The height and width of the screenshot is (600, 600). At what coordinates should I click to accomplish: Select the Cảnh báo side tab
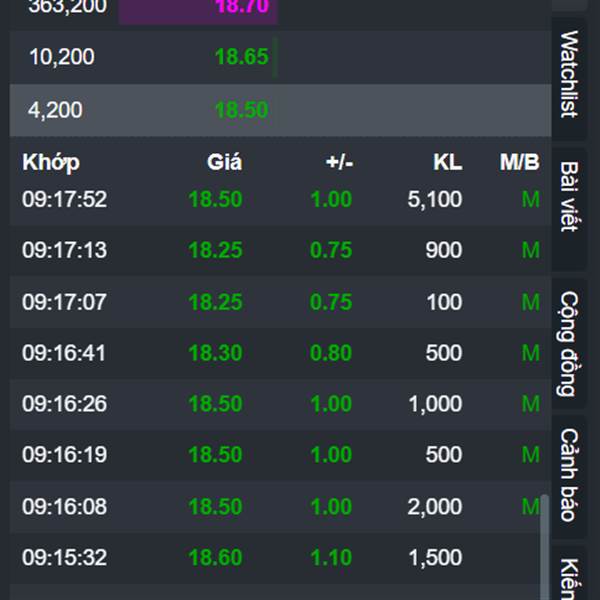[x=569, y=474]
